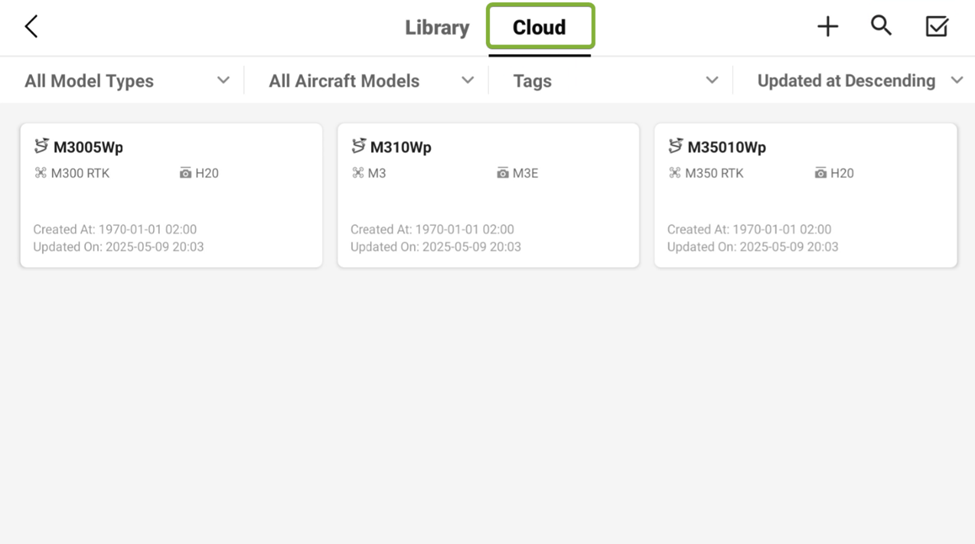This screenshot has height=544, width=975.
Task: Open the M3005Wp route card
Action: [x=171, y=195]
